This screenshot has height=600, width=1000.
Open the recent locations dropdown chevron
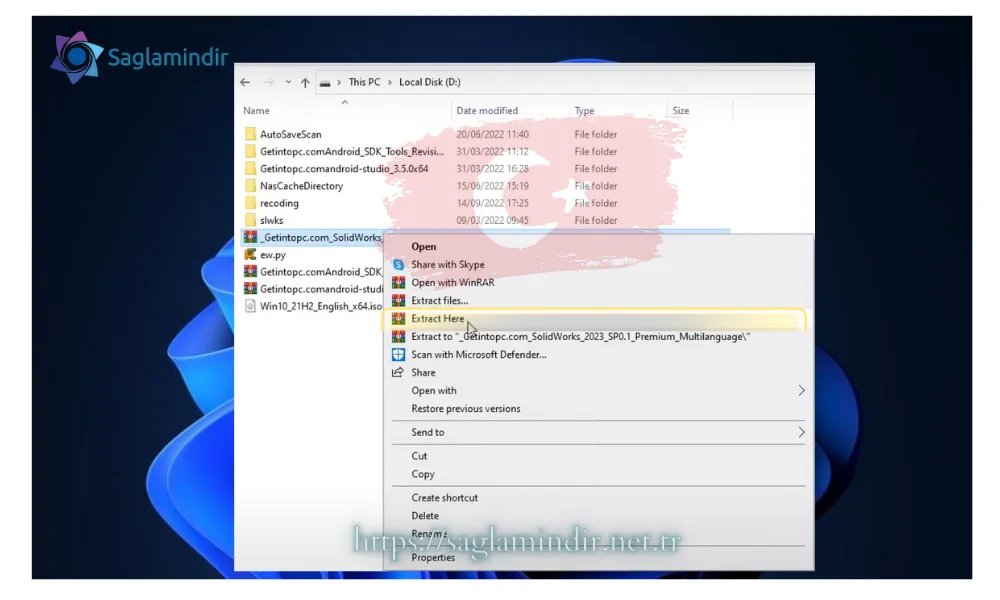(288, 82)
